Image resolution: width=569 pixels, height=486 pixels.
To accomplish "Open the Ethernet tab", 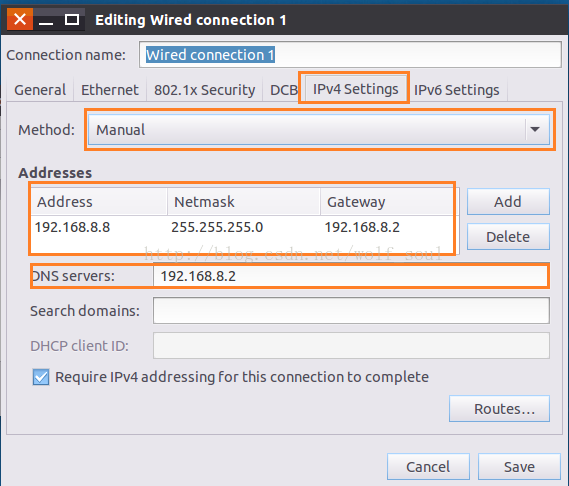I will 110,90.
